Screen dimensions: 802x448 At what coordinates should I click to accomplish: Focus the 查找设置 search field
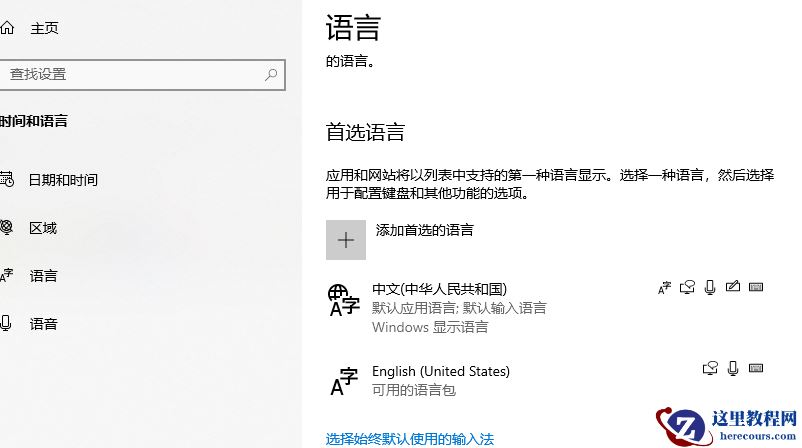142,75
